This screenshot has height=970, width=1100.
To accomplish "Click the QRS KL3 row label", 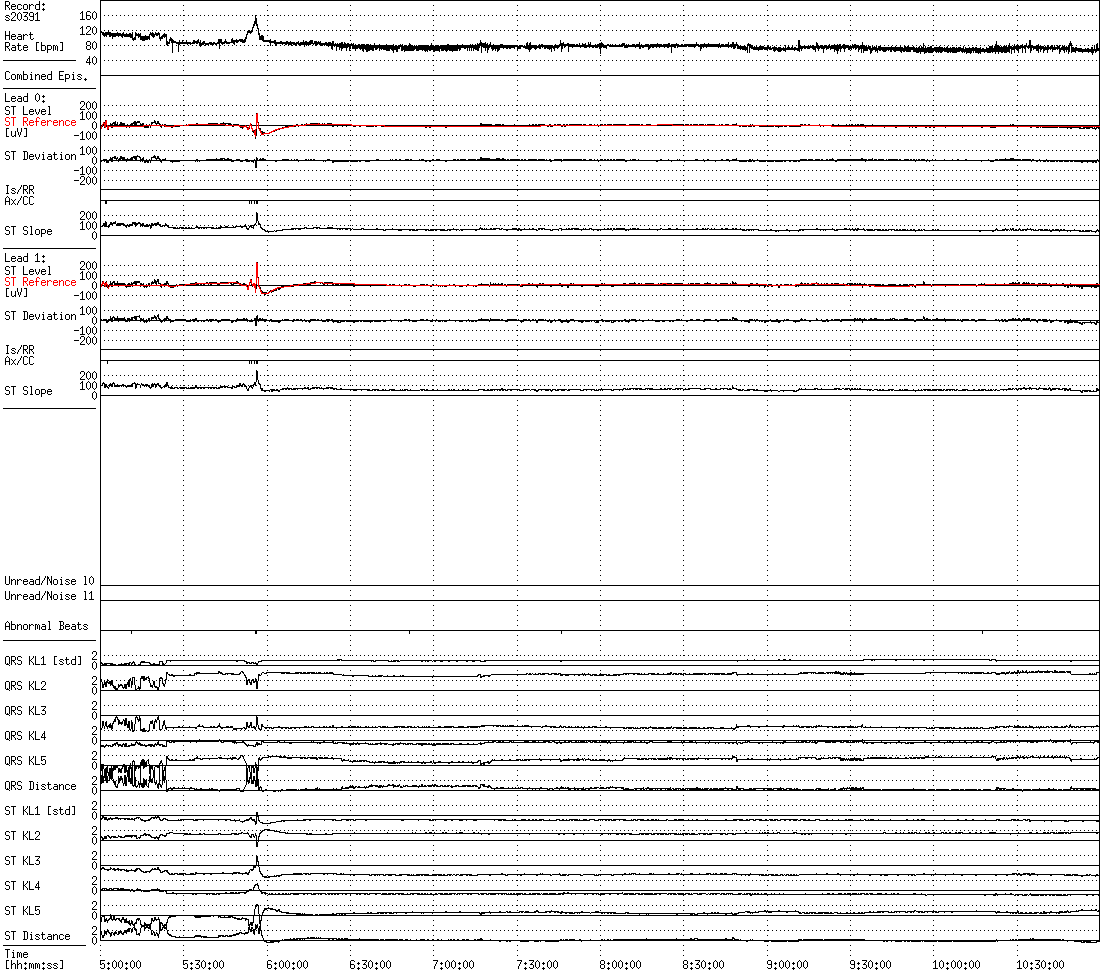I will [25, 711].
